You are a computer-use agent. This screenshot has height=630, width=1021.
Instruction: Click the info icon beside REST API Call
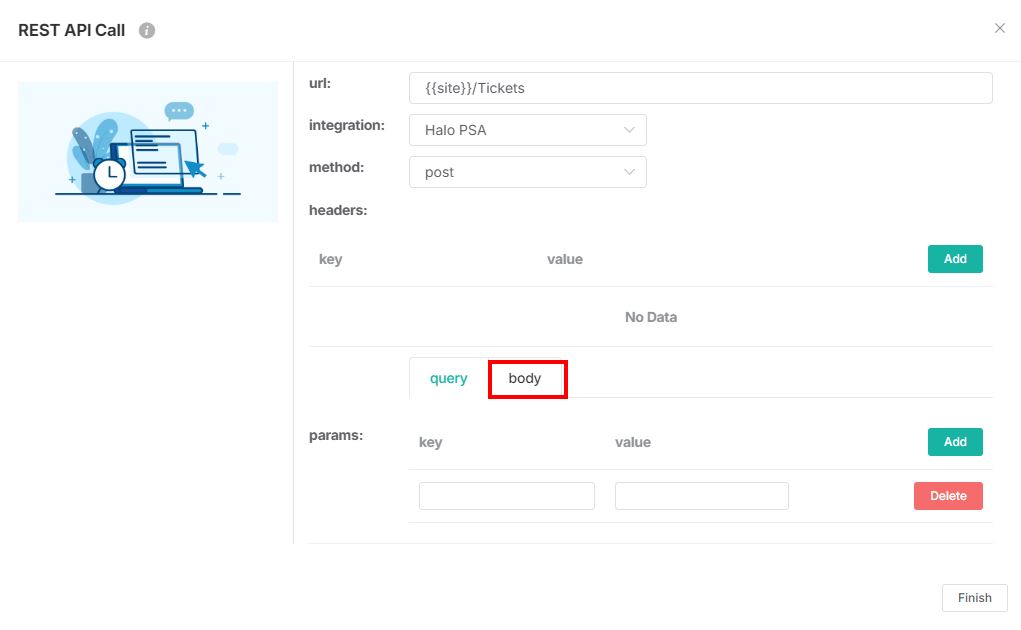coord(147,30)
